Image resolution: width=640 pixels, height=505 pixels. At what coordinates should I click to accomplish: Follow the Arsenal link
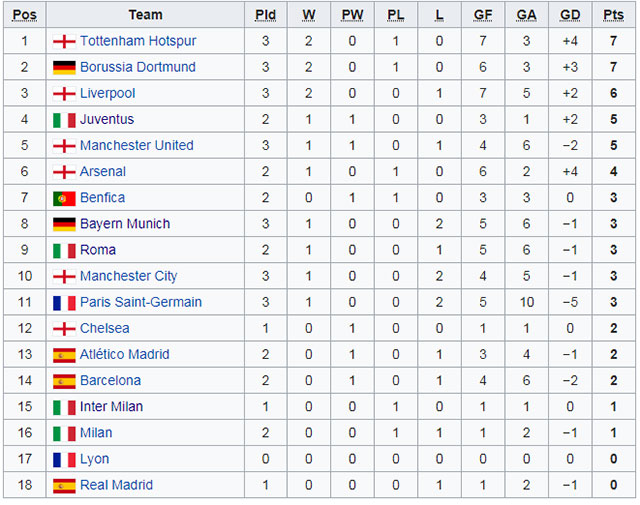coord(103,172)
